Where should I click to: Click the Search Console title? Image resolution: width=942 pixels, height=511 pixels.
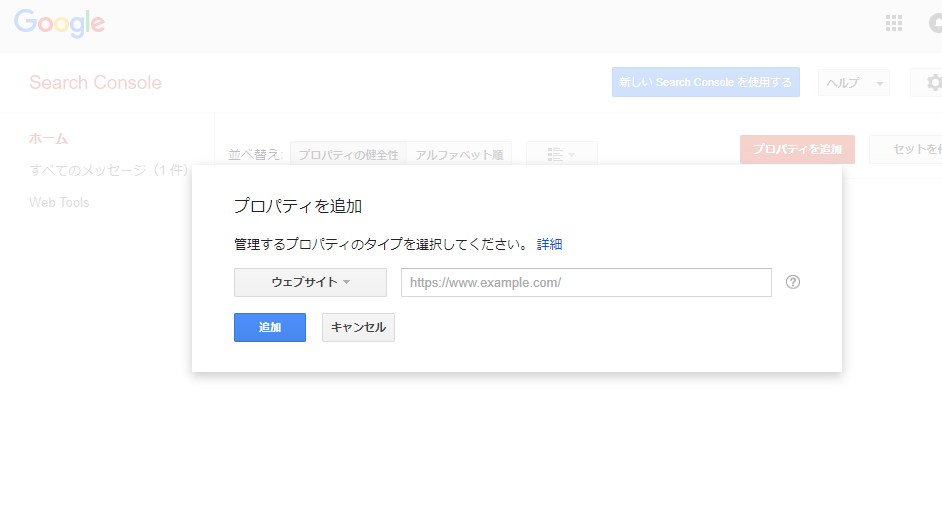coord(95,83)
